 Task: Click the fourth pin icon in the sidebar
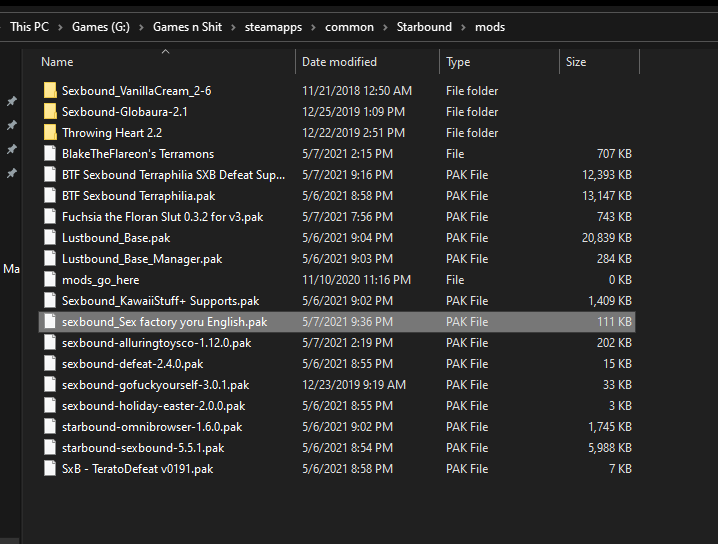12,173
